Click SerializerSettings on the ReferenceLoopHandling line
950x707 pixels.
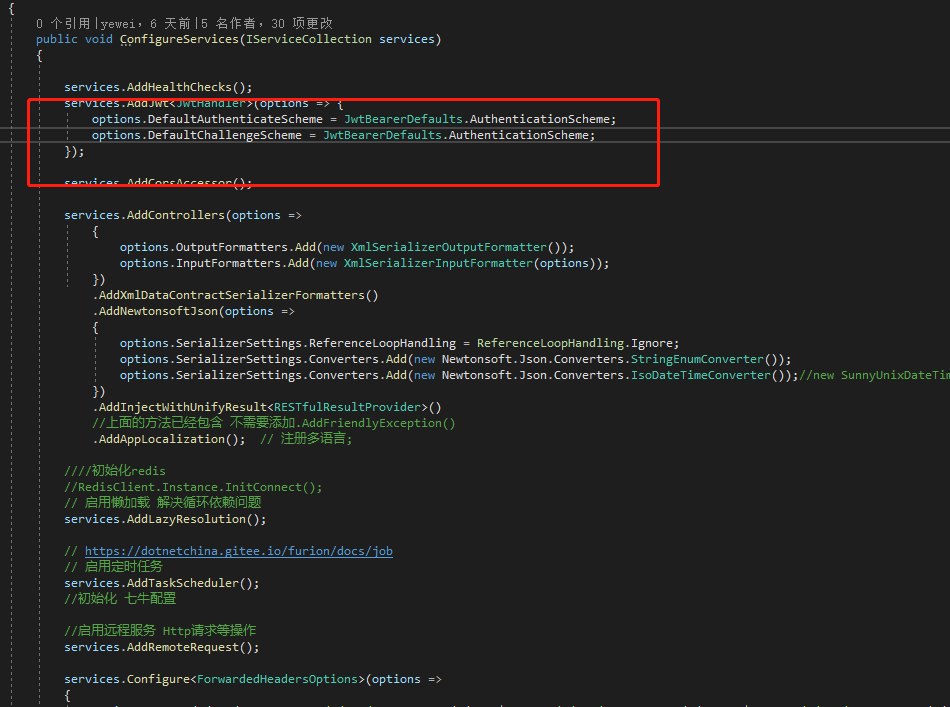[239, 343]
